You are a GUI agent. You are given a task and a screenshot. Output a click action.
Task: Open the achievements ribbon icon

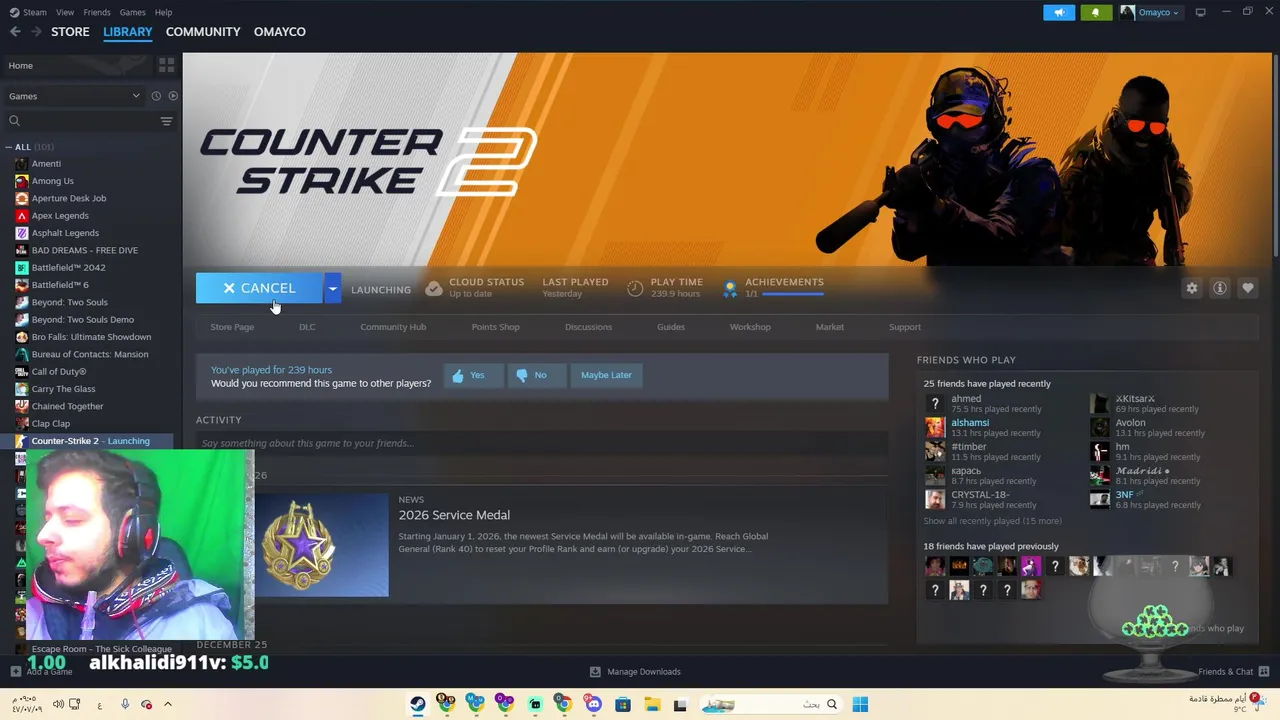[730, 288]
